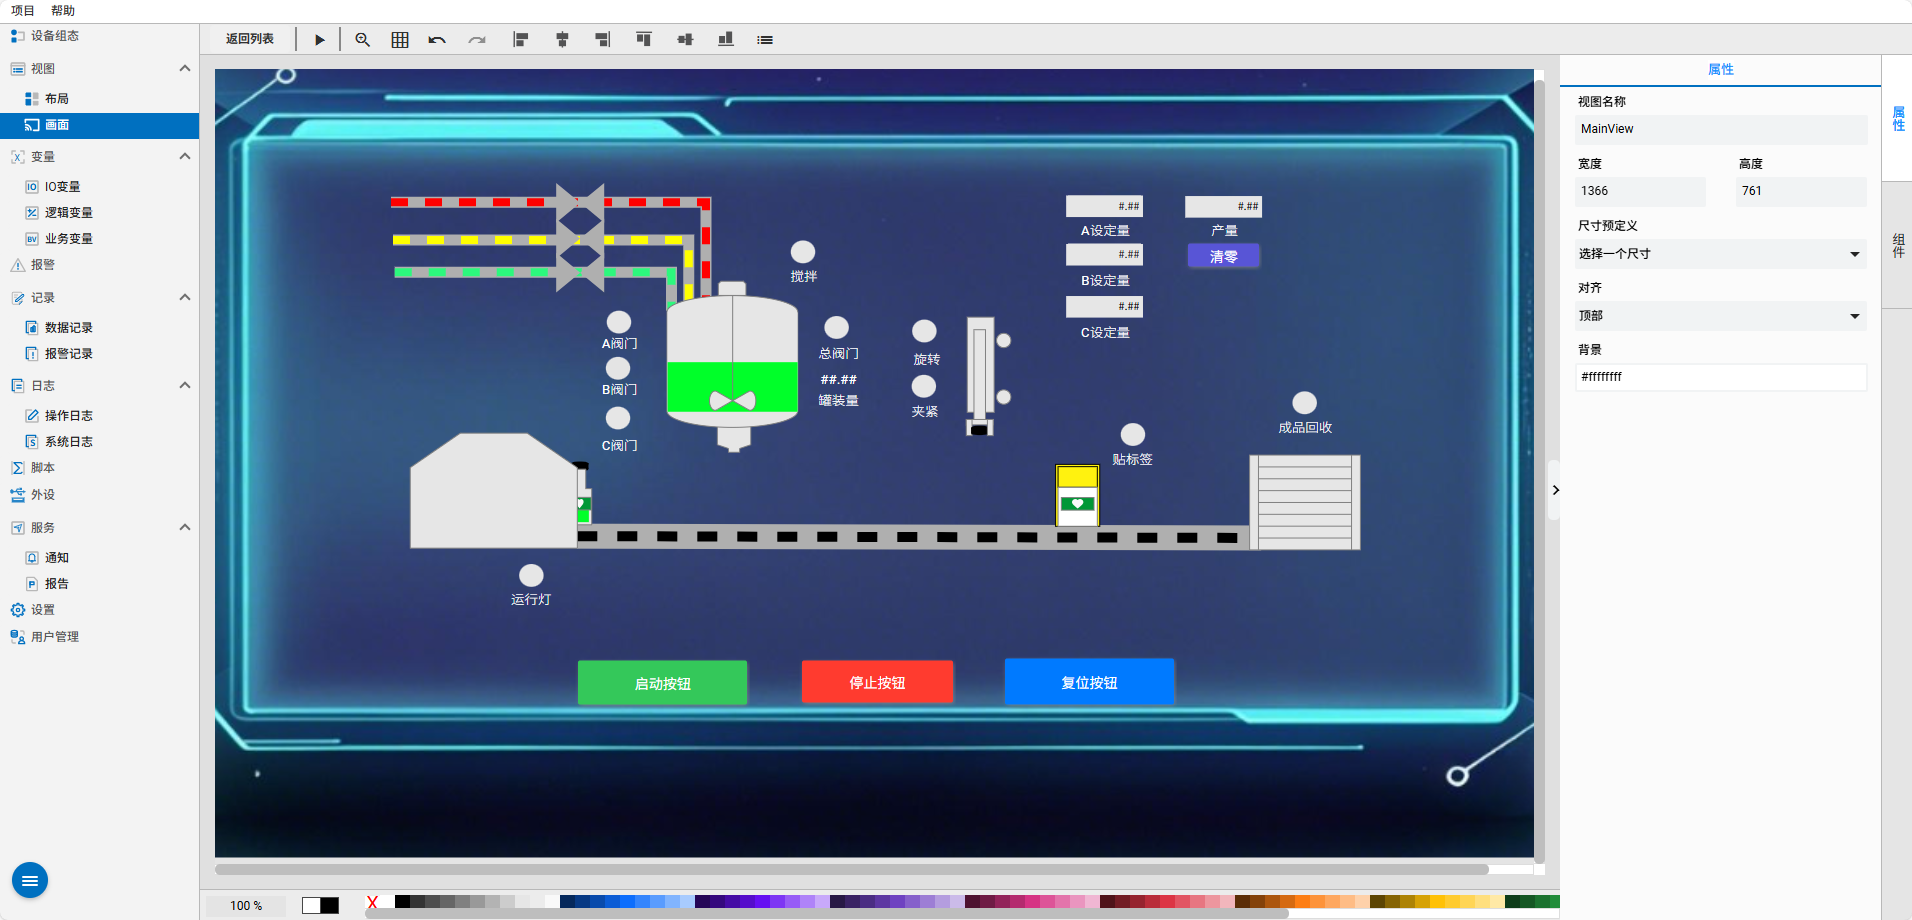Click the 通知 icon
This screenshot has width=1912, height=920.
click(32, 558)
